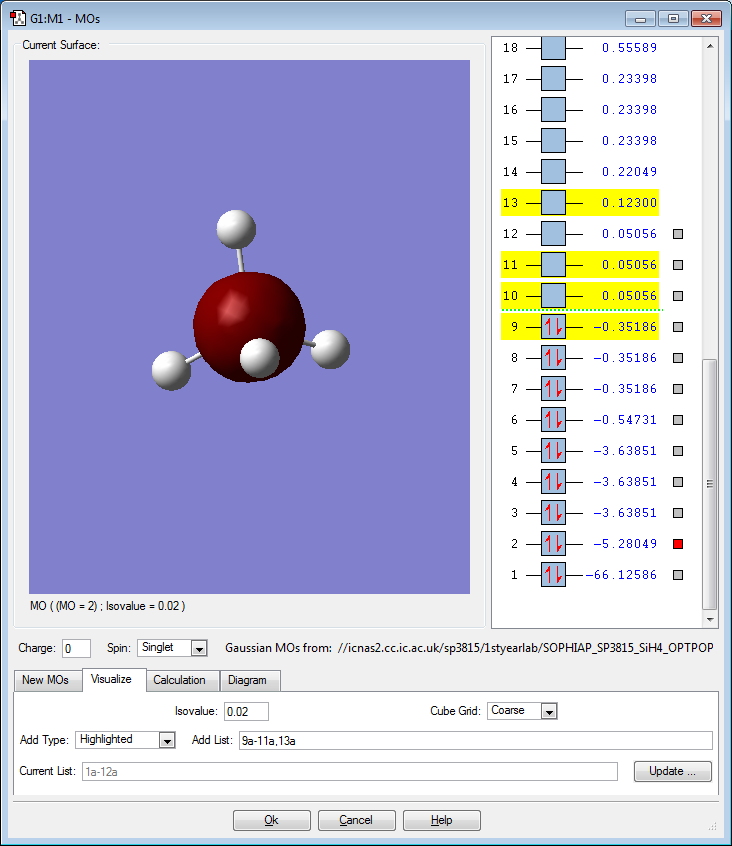Open the Diagram tab
Image resolution: width=732 pixels, height=846 pixels.
(x=247, y=680)
